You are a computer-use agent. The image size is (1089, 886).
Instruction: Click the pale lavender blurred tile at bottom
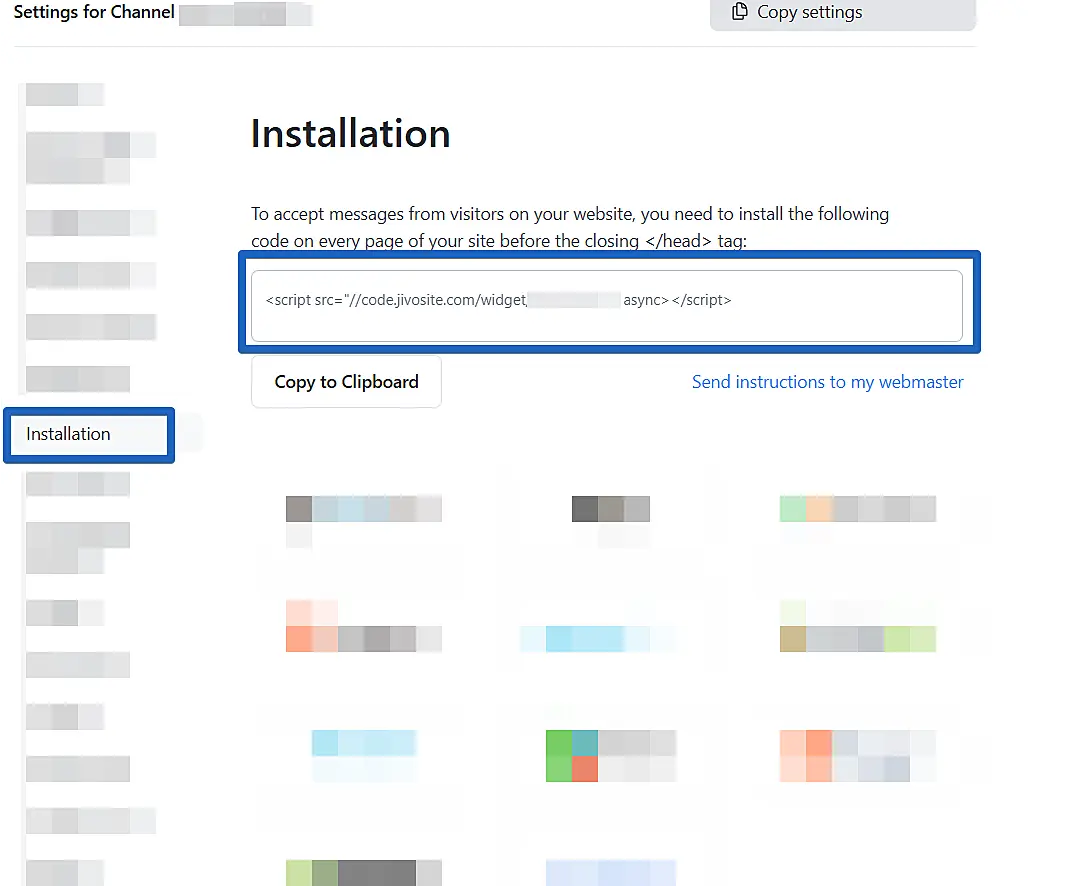pyautogui.click(x=610, y=872)
